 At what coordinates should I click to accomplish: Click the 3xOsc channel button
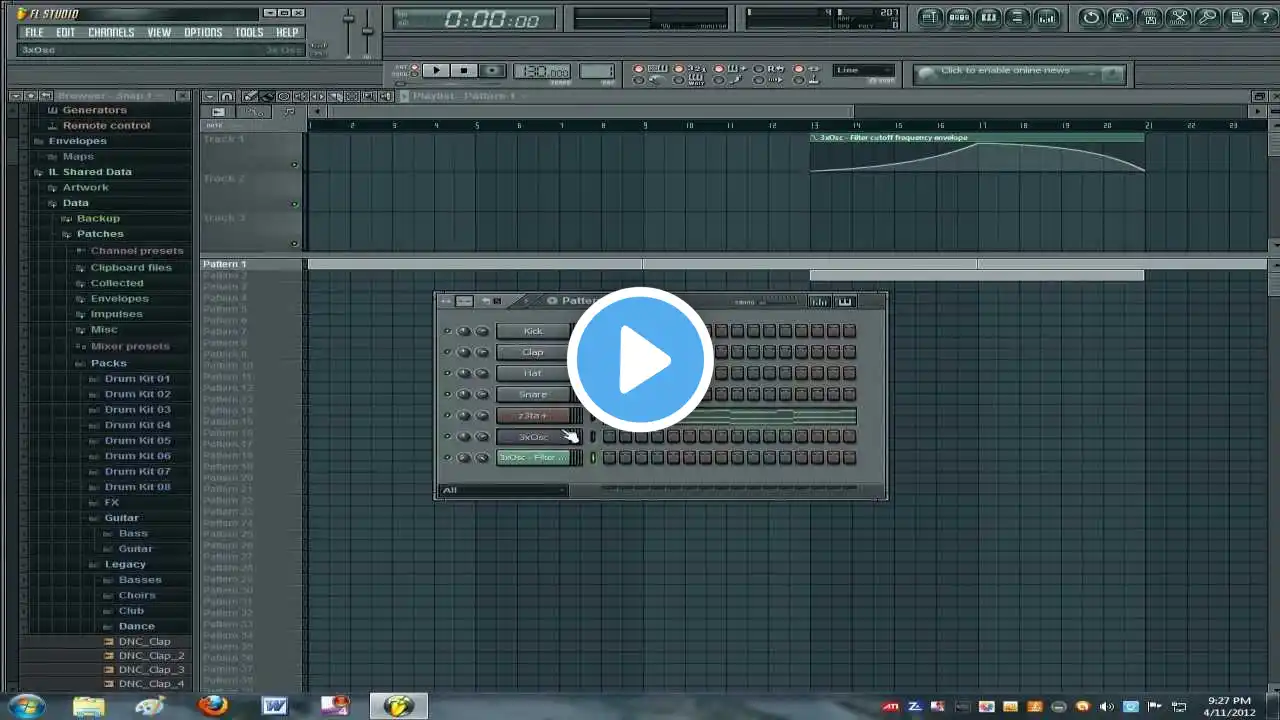533,436
